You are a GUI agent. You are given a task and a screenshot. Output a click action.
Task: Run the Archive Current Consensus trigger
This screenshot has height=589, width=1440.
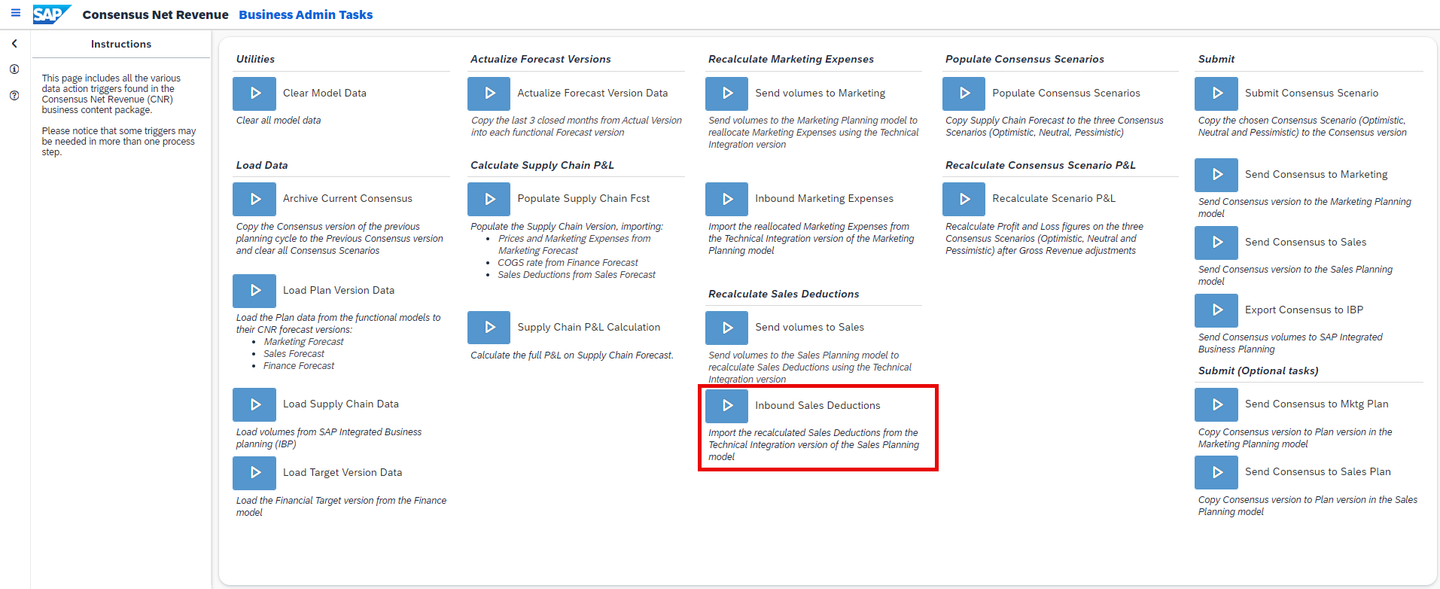click(254, 199)
